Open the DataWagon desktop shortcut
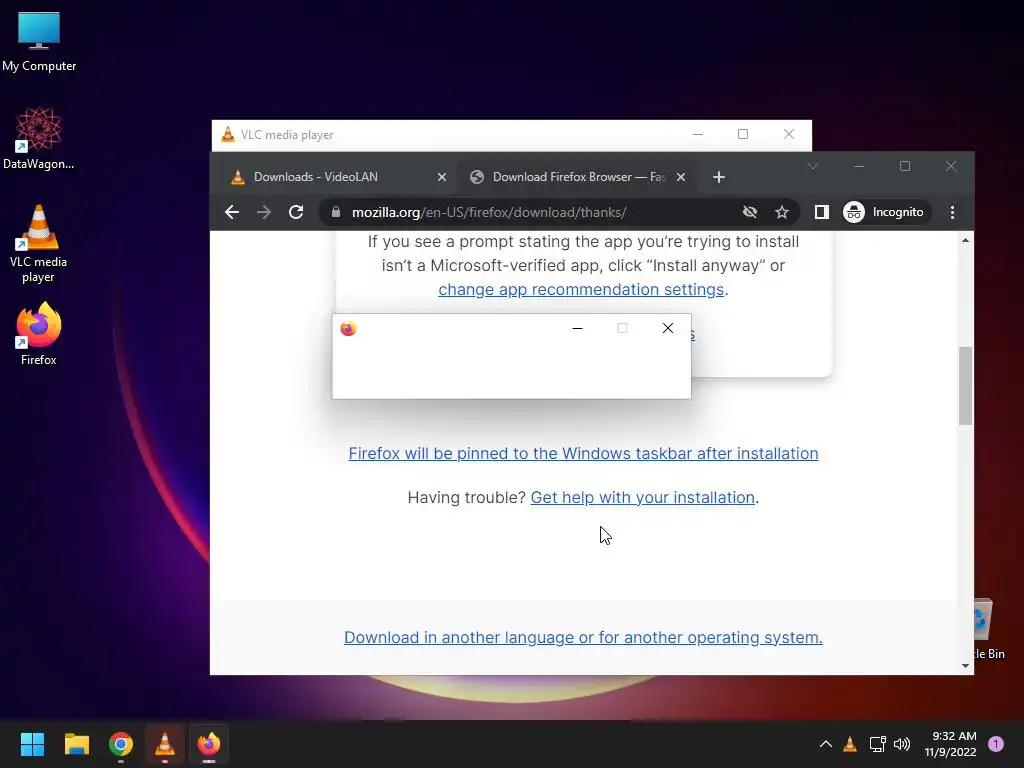This screenshot has height=768, width=1024. pos(39,138)
